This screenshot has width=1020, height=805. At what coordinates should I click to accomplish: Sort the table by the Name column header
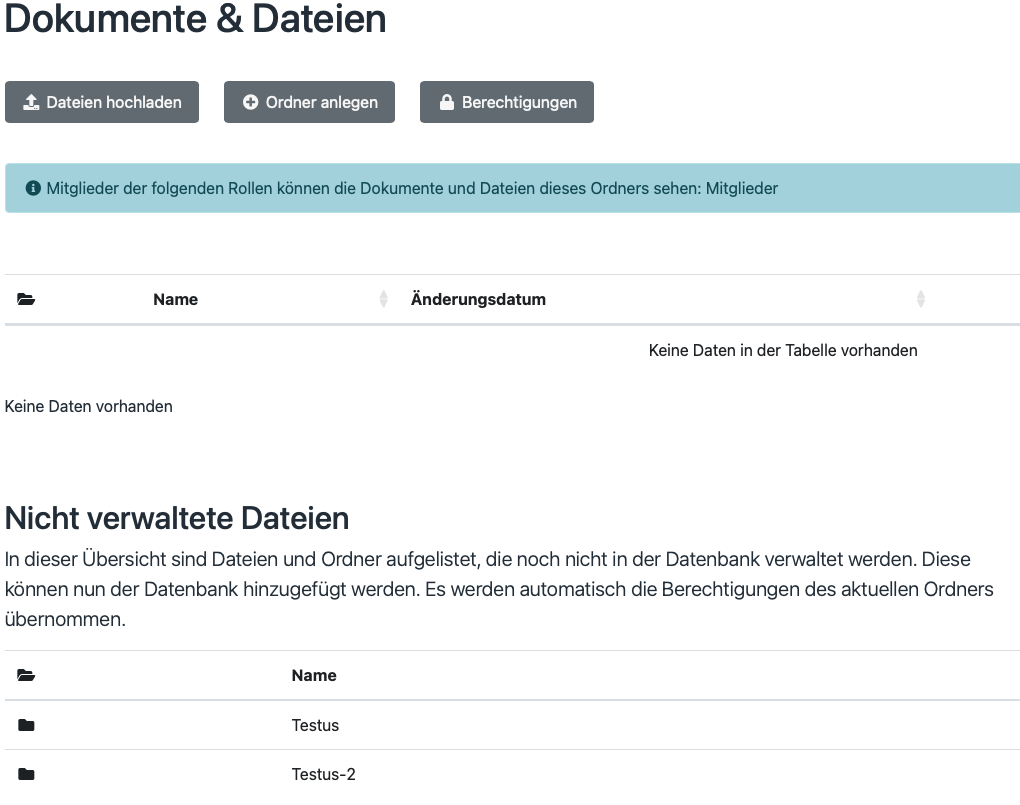tap(175, 299)
